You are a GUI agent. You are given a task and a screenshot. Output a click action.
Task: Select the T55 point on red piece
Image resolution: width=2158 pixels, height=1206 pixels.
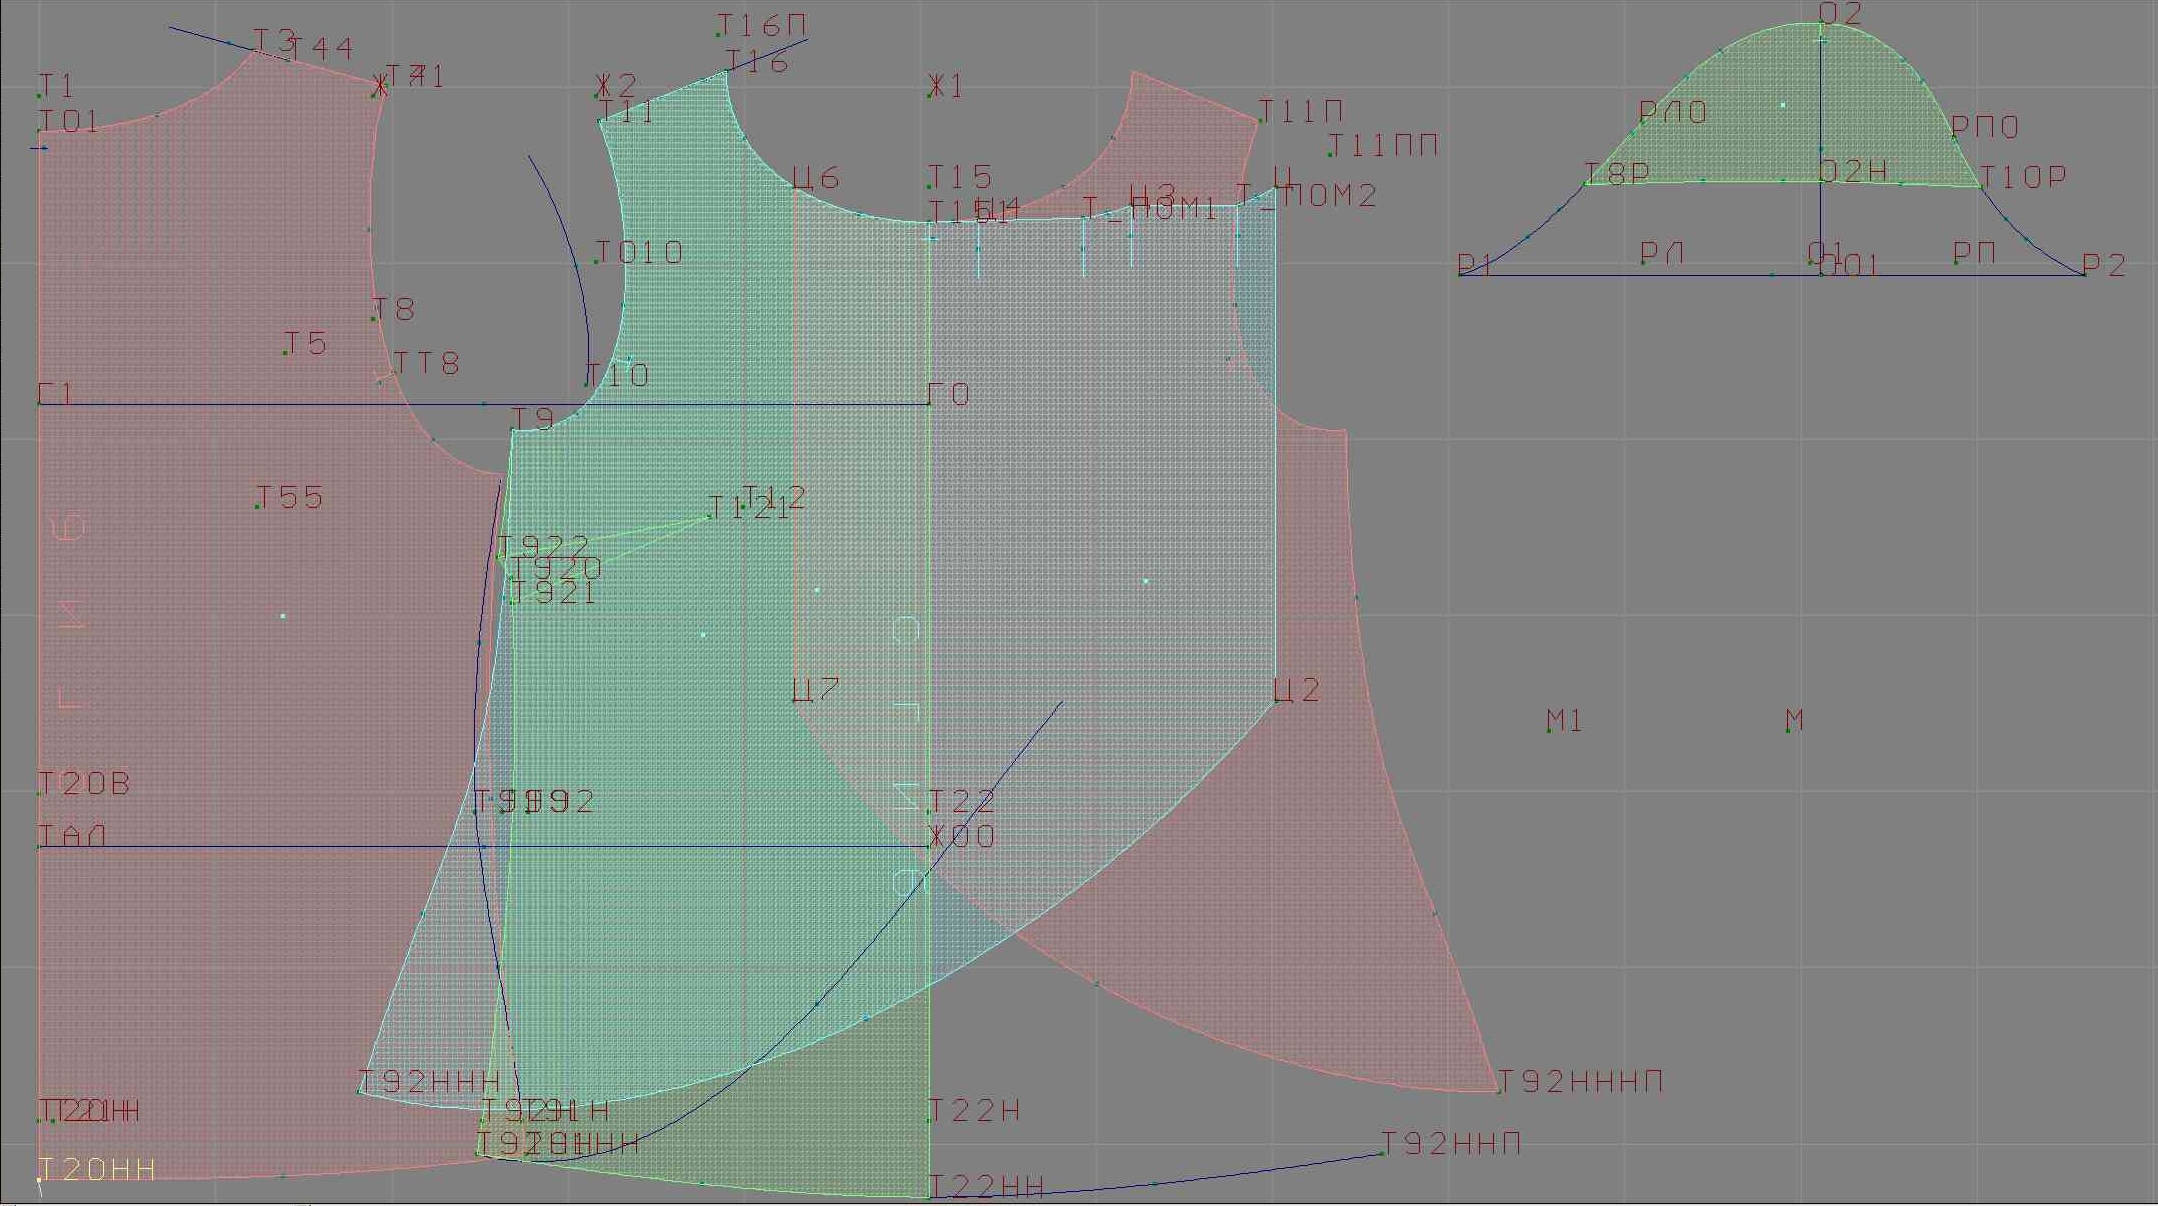(x=258, y=506)
